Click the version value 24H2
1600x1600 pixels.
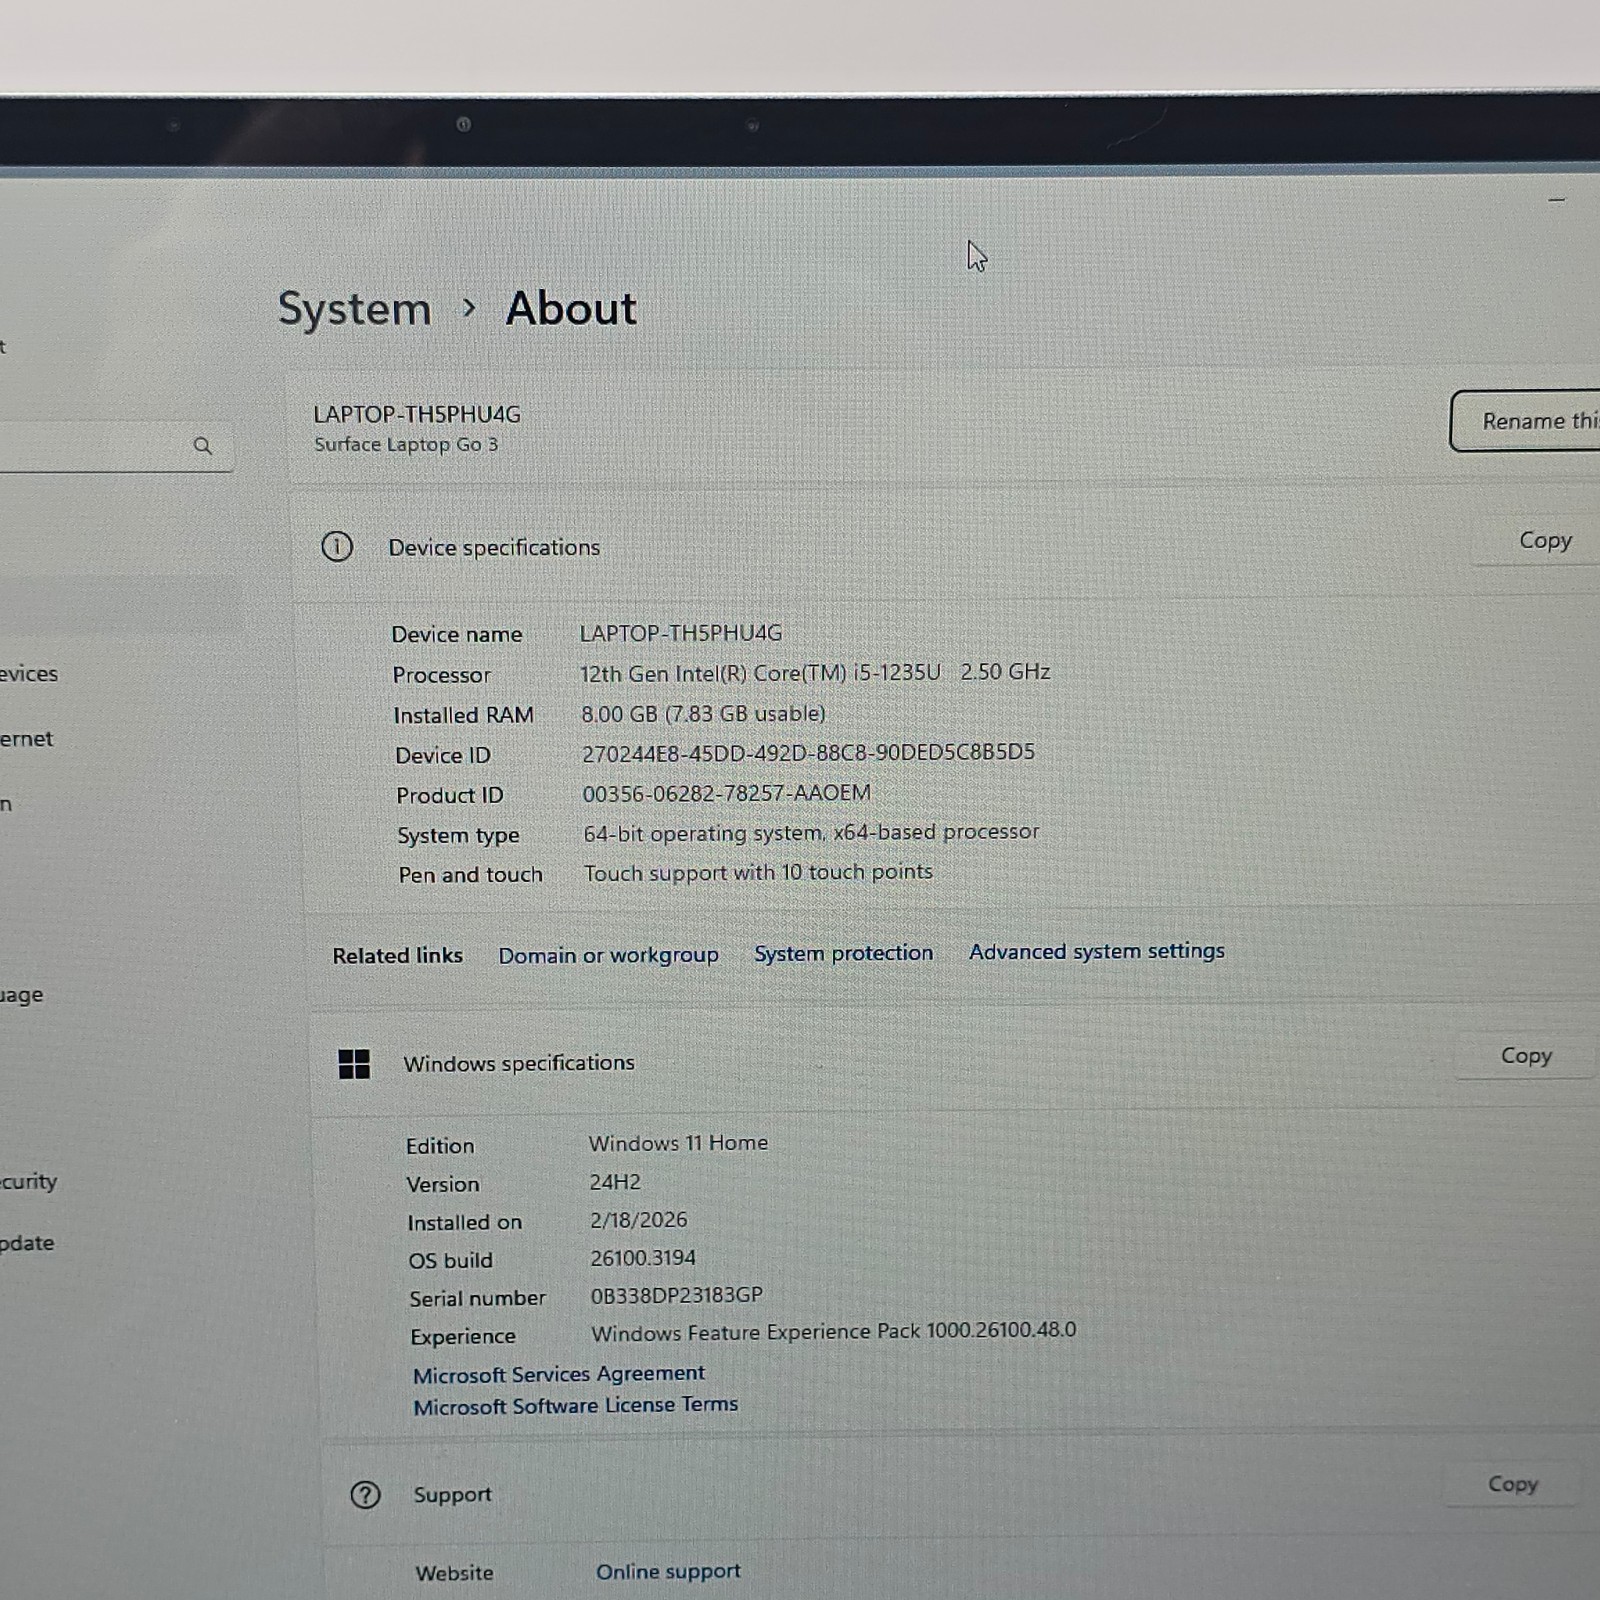(615, 1182)
